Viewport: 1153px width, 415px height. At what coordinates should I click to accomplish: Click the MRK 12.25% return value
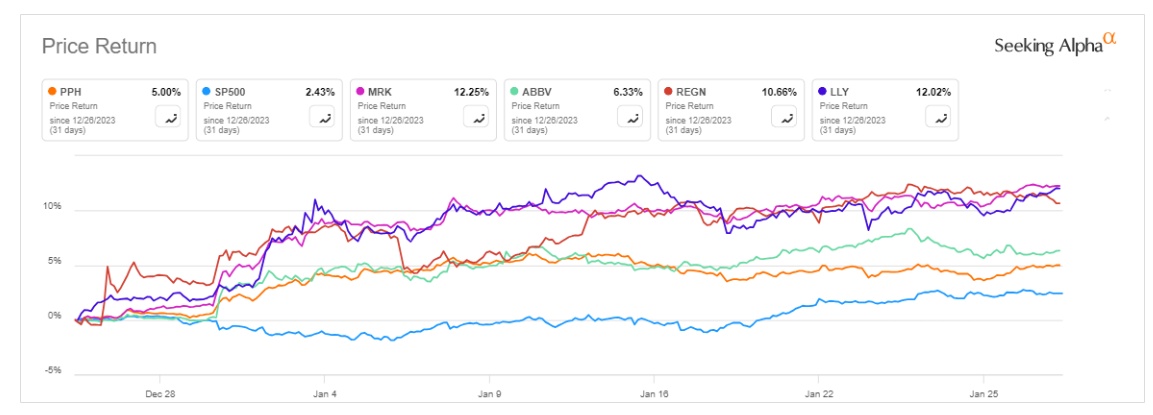470,92
